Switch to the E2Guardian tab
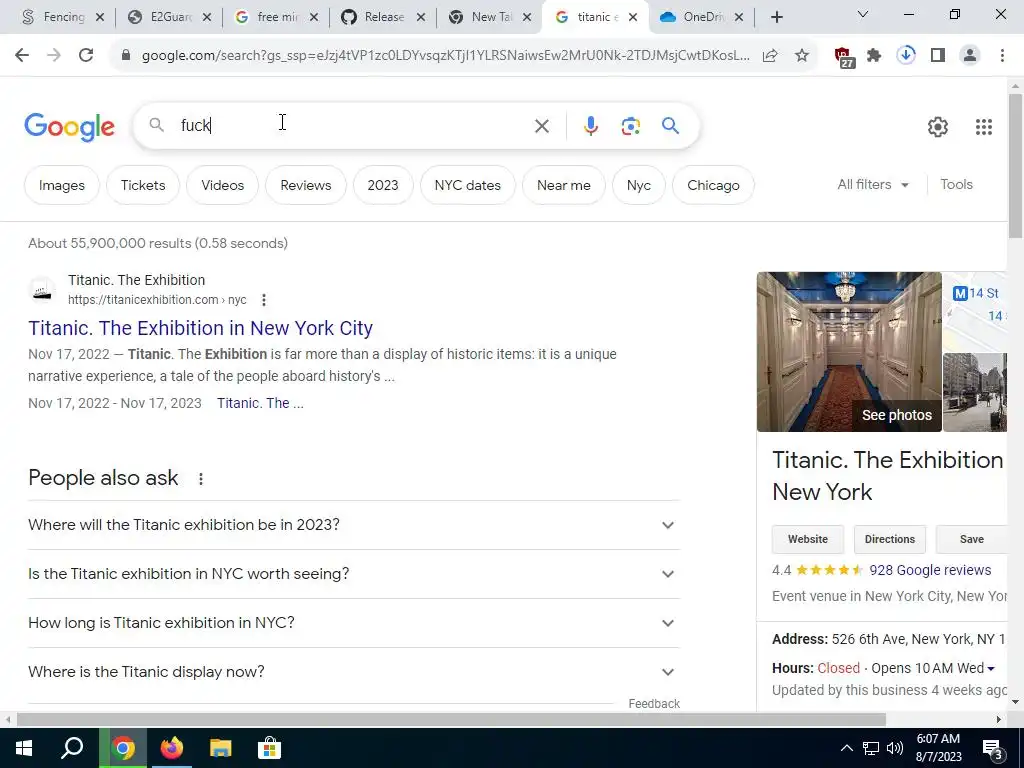The image size is (1024, 768). (170, 17)
